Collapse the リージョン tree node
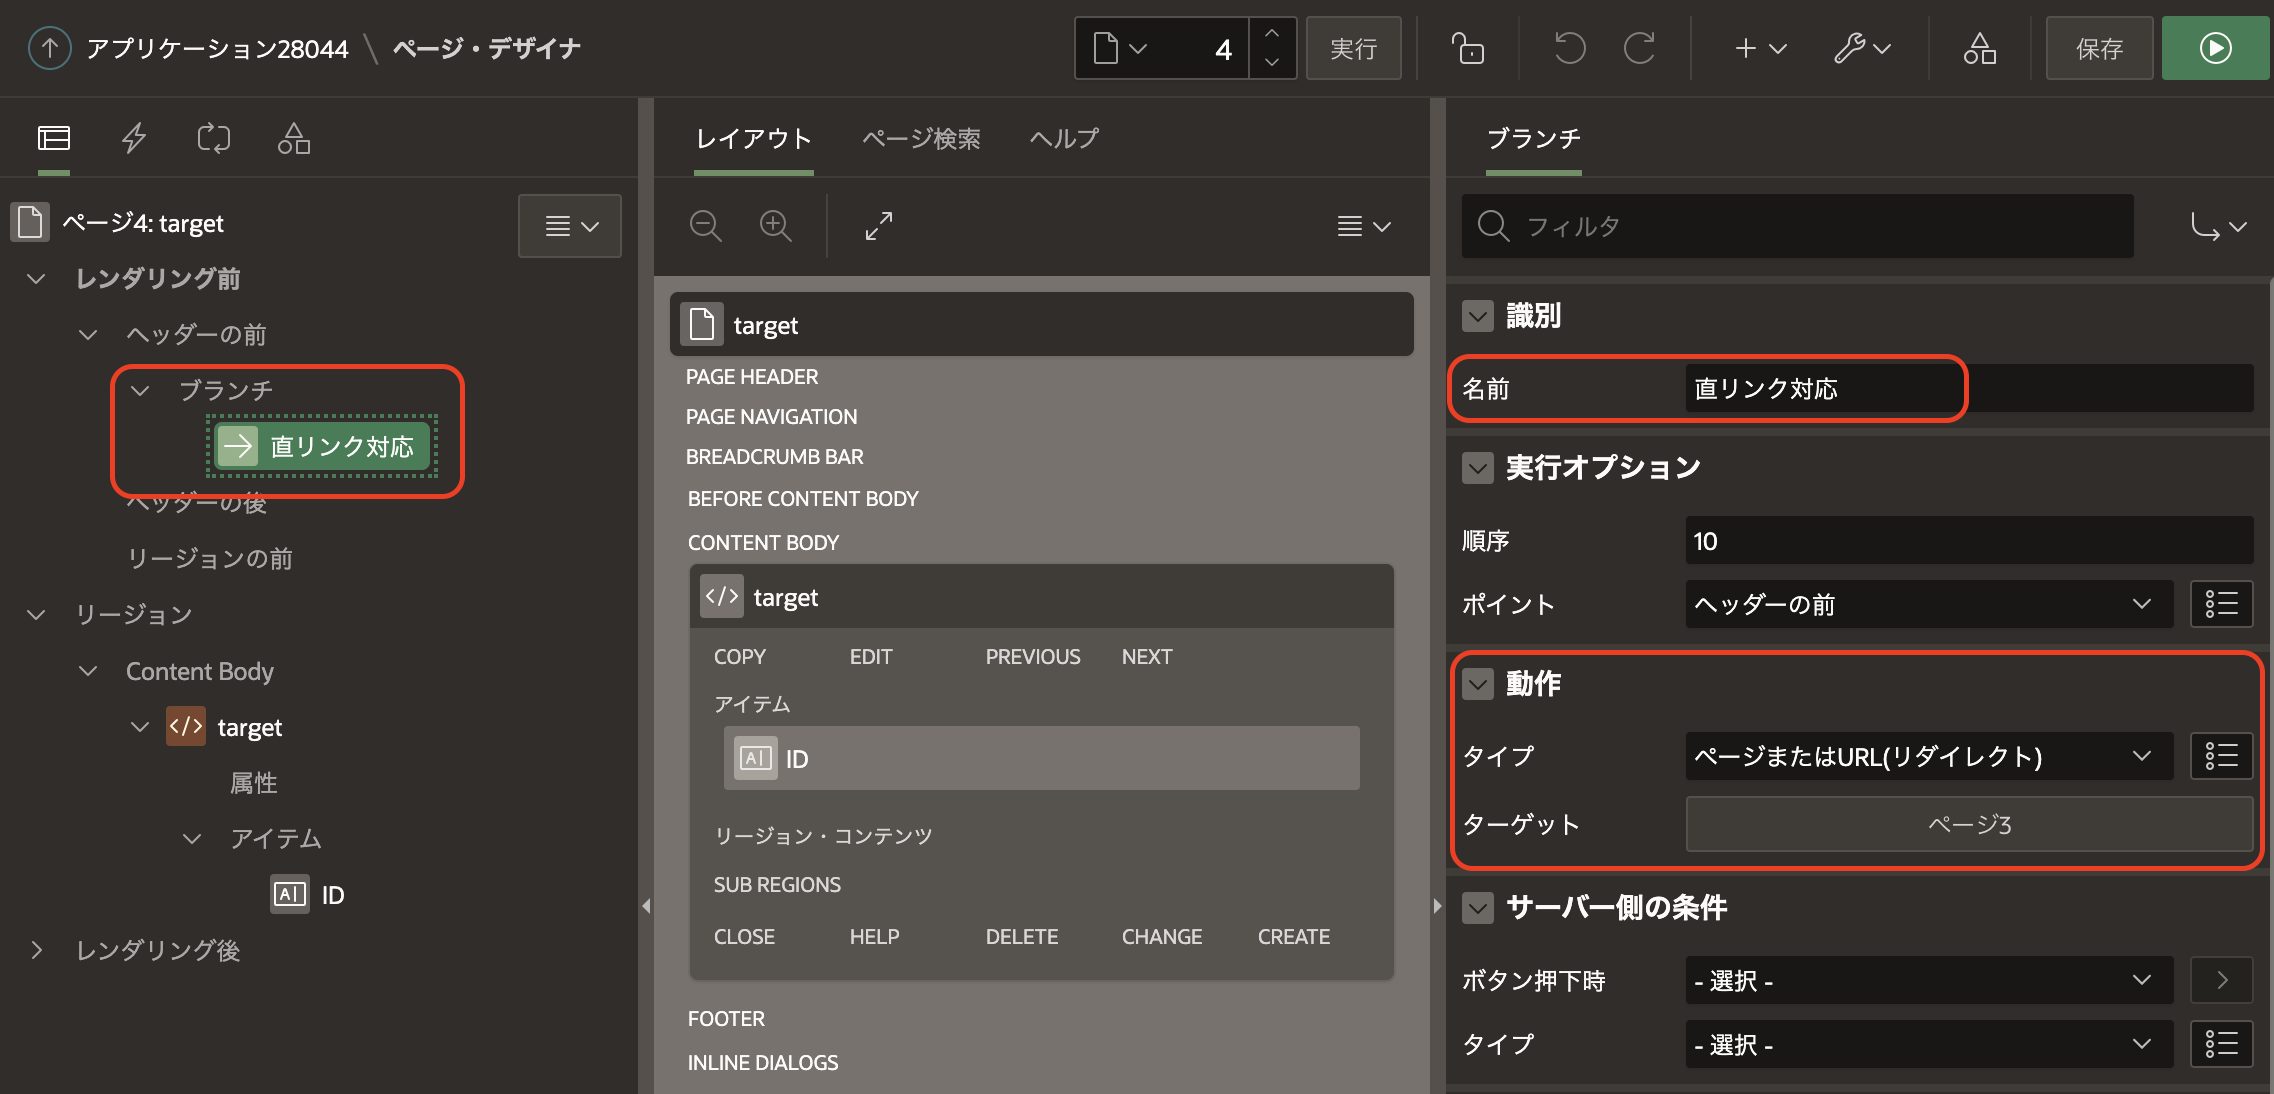Screen dimensions: 2274x1094 pos(36,615)
